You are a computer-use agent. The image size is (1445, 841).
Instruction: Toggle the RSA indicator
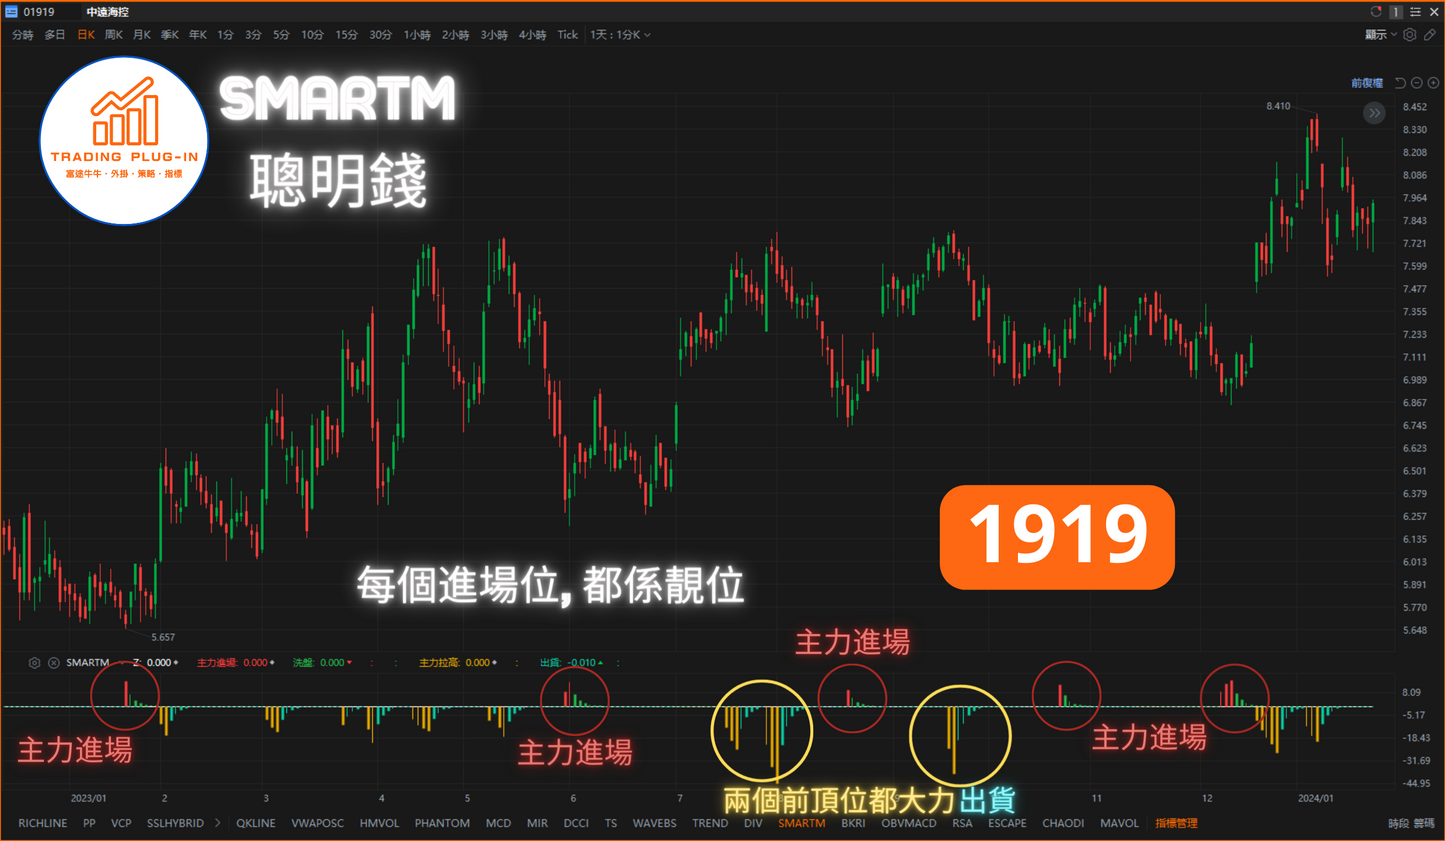[x=962, y=823]
